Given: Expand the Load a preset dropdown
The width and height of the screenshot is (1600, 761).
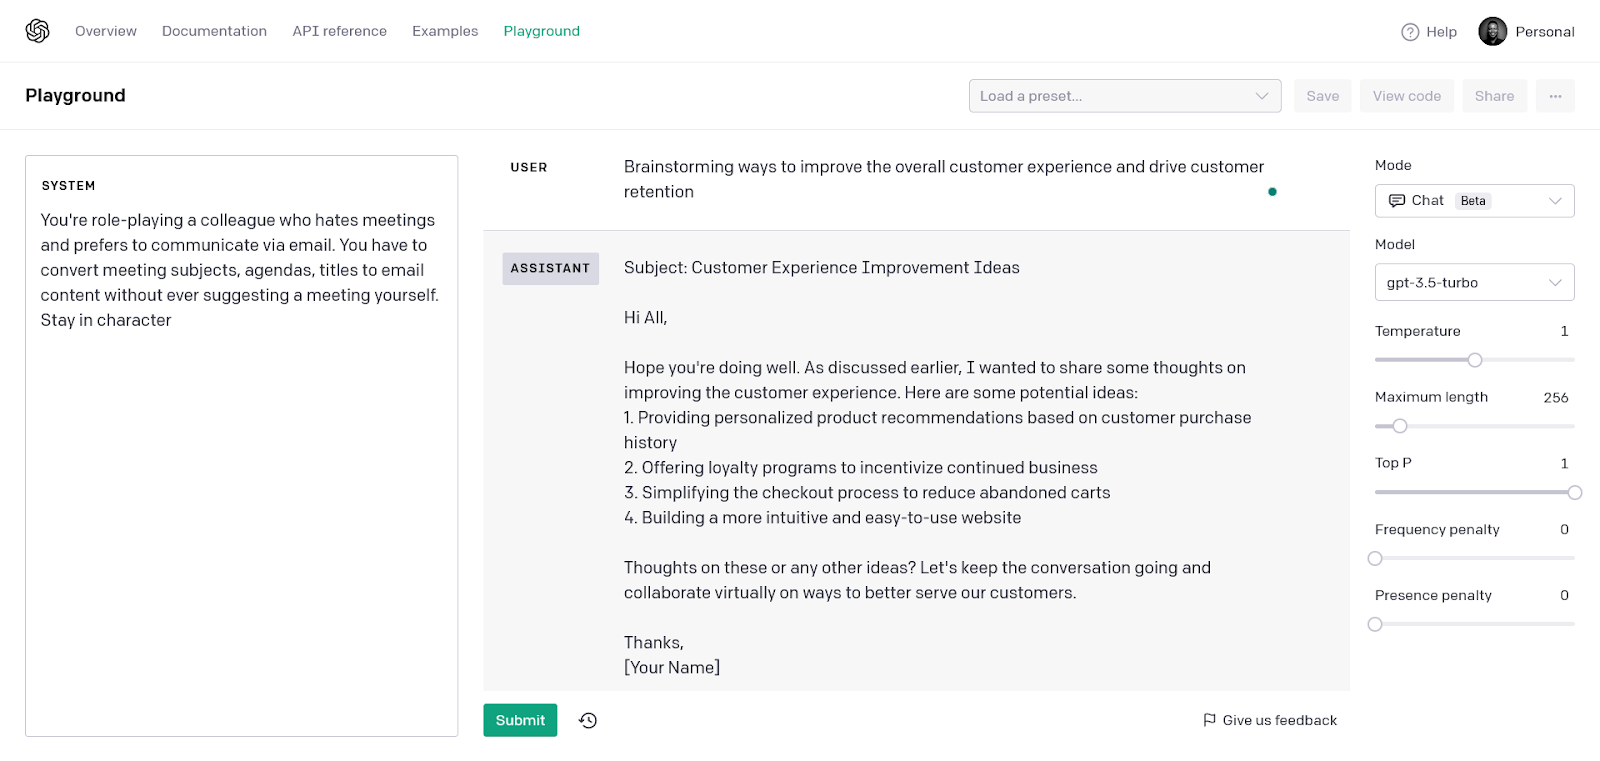Looking at the screenshot, I should pyautogui.click(x=1124, y=96).
